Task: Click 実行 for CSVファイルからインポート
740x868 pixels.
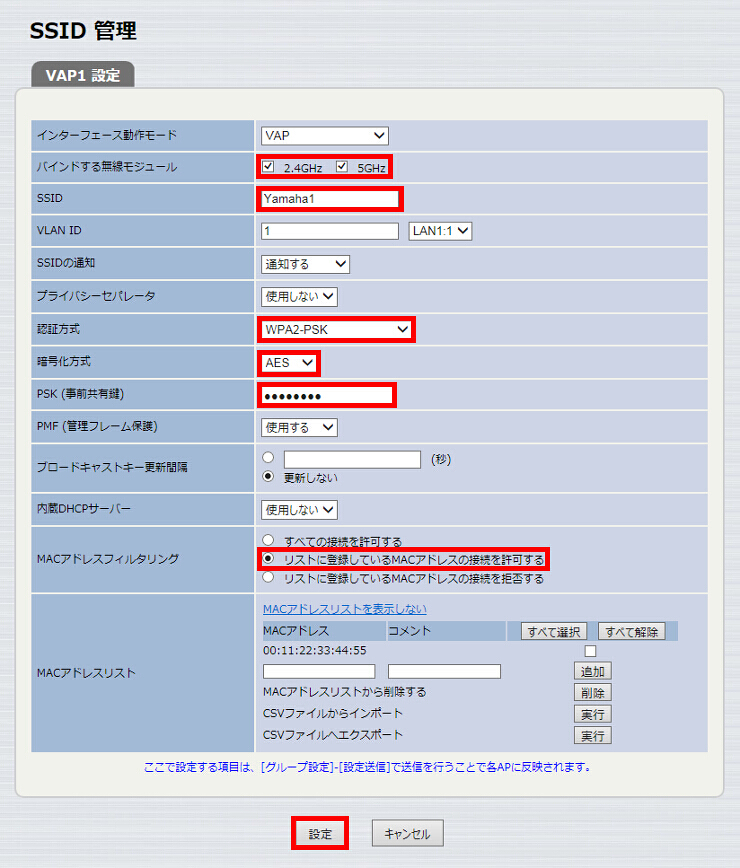Action: point(593,715)
